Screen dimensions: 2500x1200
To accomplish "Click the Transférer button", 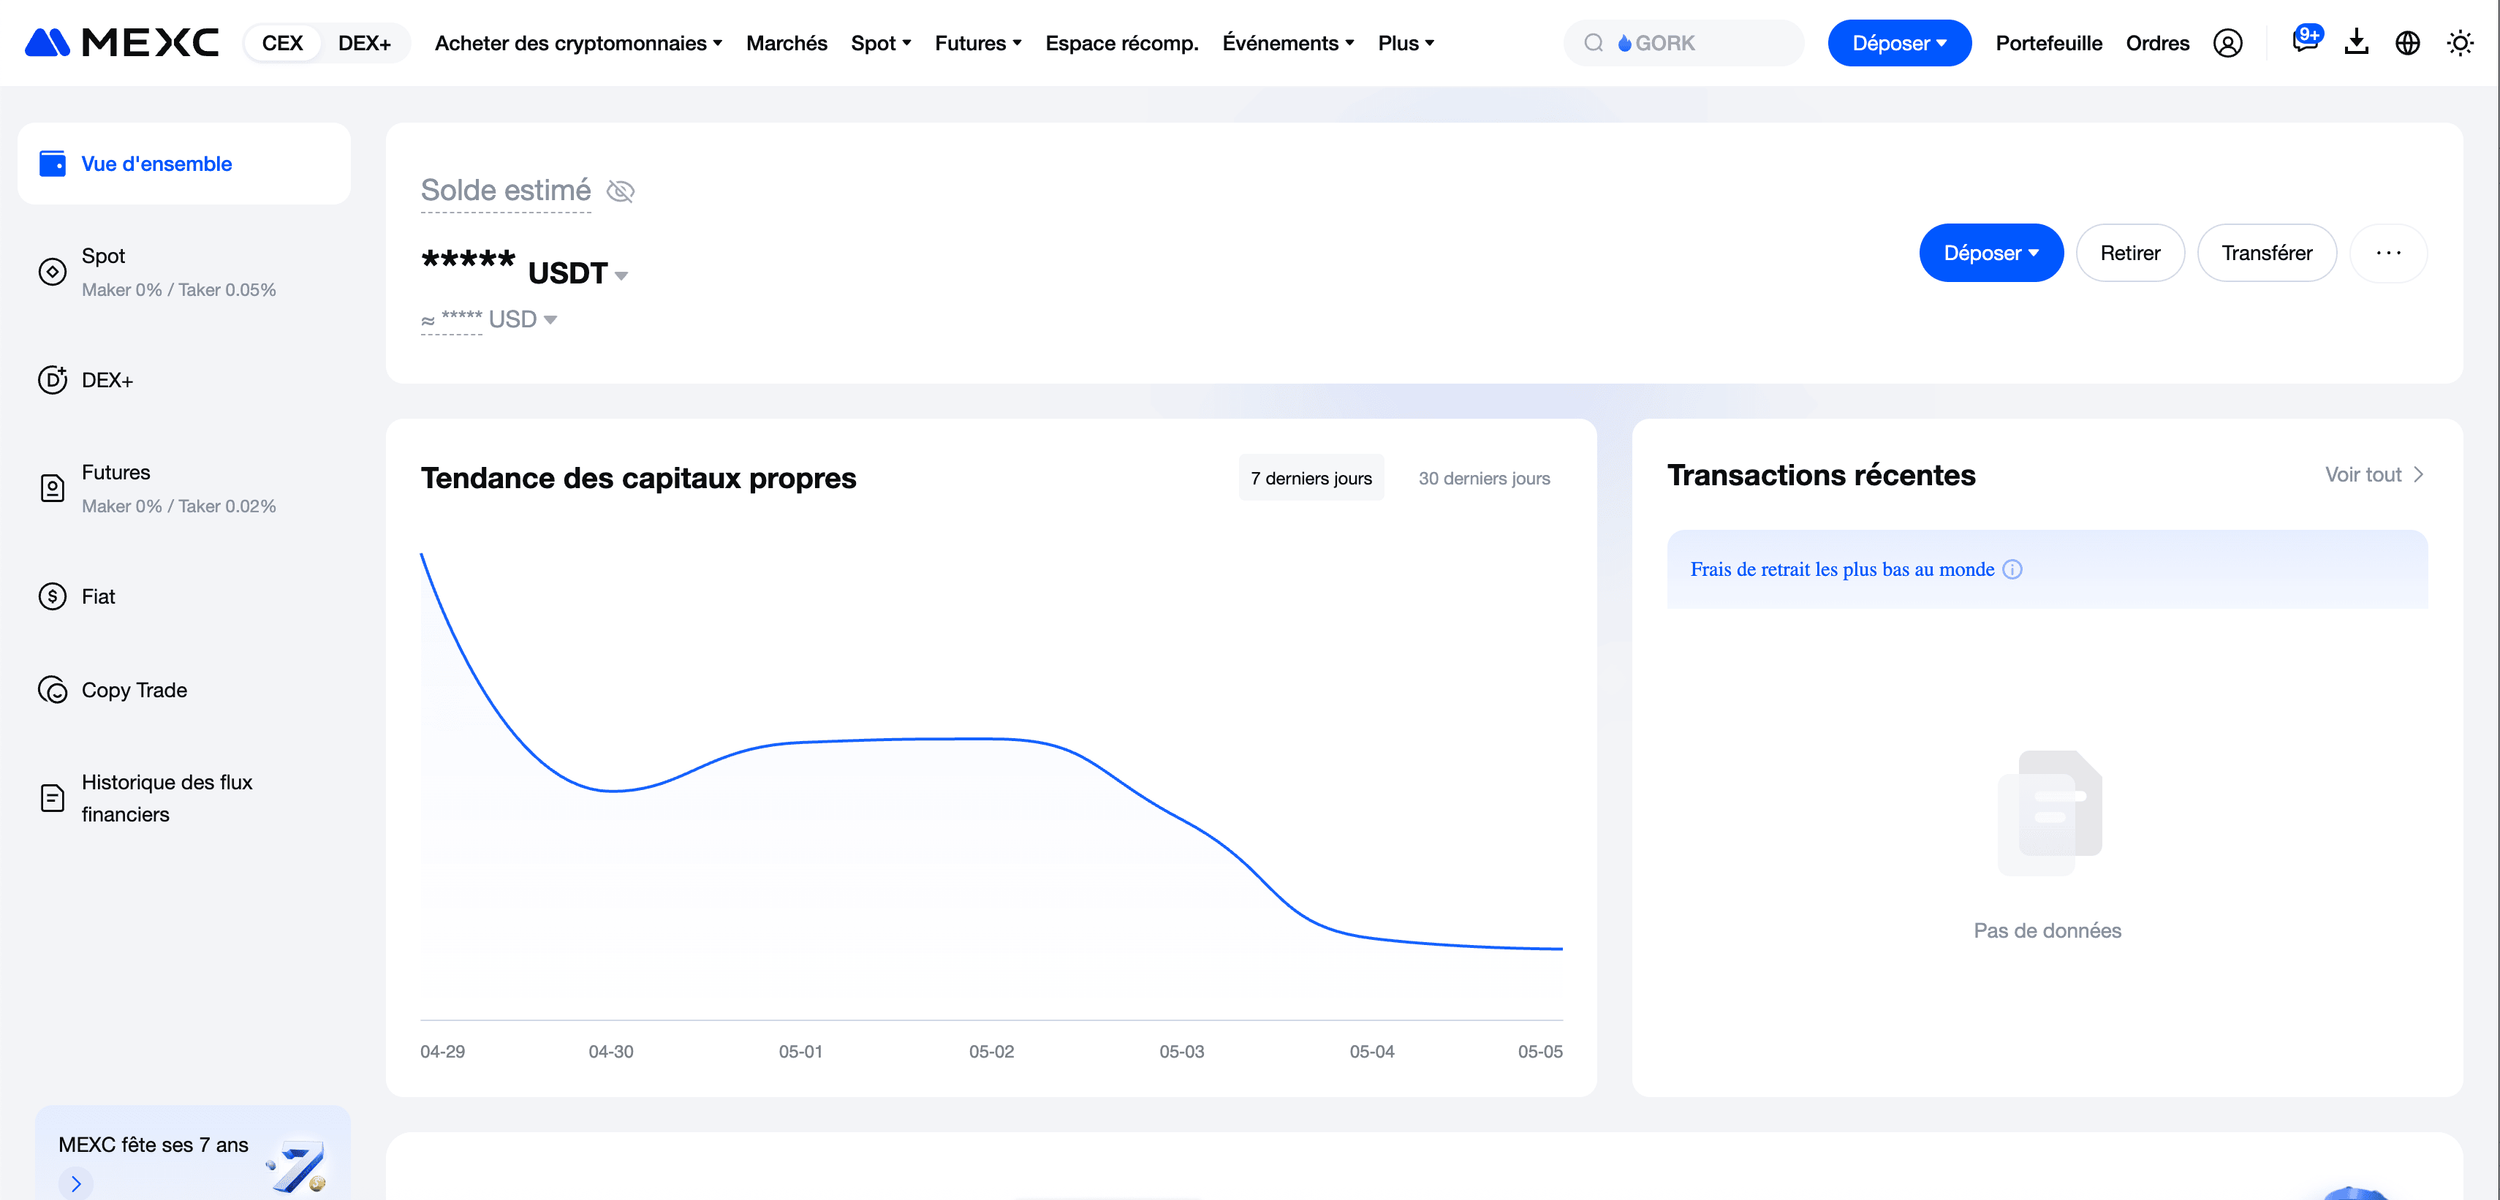I will pyautogui.click(x=2266, y=253).
